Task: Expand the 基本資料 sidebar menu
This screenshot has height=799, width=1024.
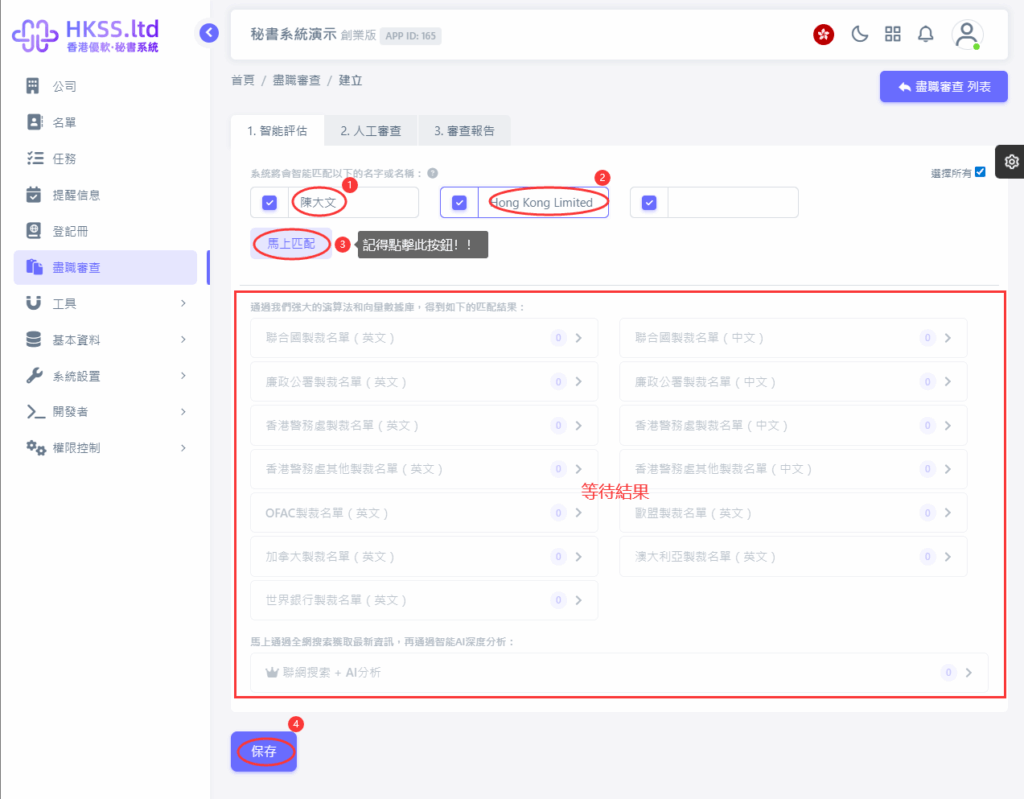Action: (105, 340)
